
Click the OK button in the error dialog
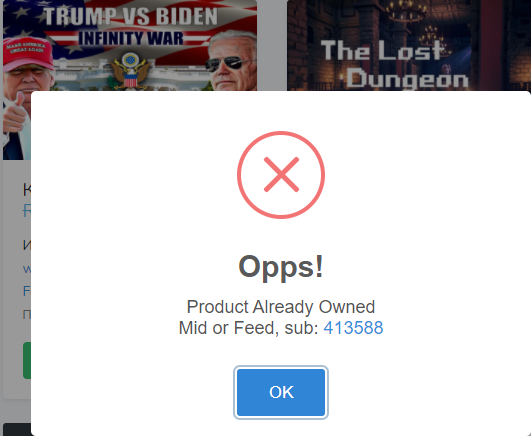281,392
